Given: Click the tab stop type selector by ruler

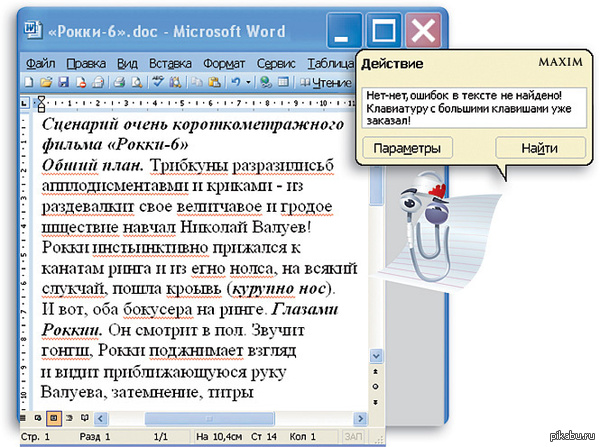Looking at the screenshot, I should pyautogui.click(x=27, y=102).
